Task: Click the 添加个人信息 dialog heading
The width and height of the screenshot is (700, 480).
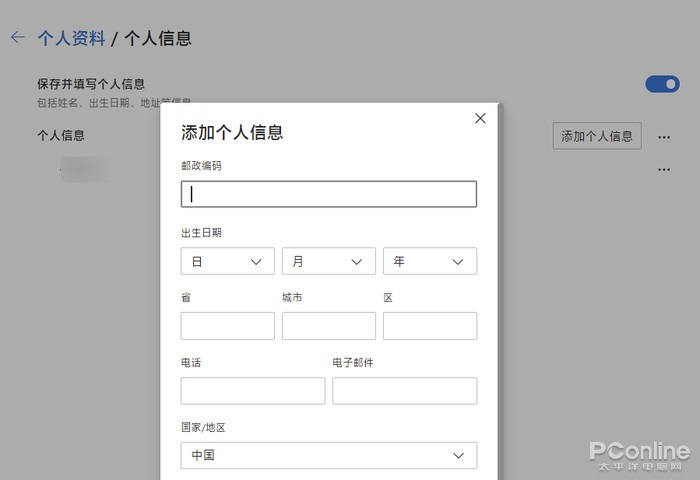Action: pyautogui.click(x=232, y=132)
